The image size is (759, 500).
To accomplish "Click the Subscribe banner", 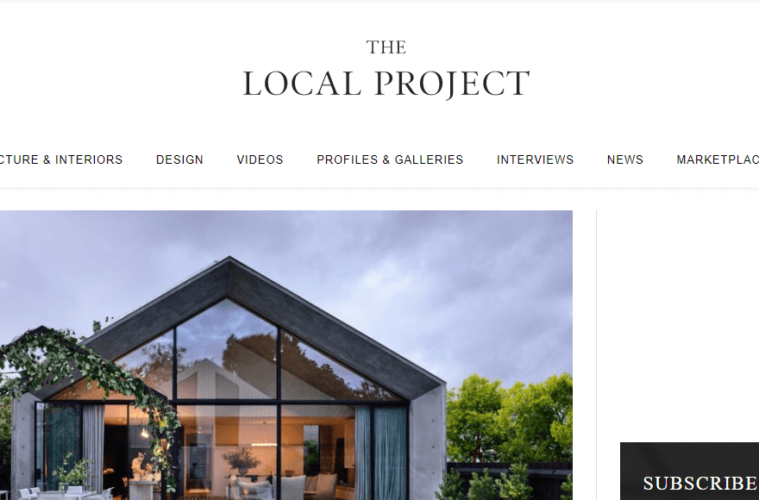I will pos(690,471).
